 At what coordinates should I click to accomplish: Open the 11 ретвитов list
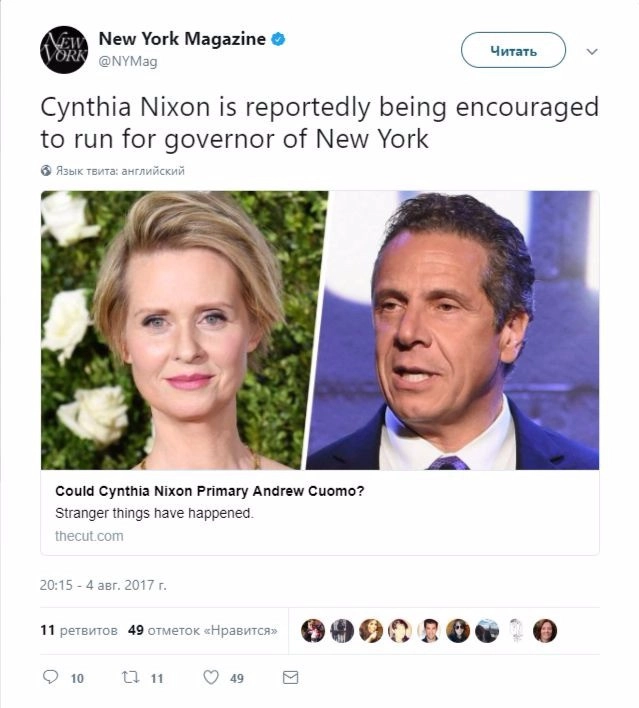(79, 630)
